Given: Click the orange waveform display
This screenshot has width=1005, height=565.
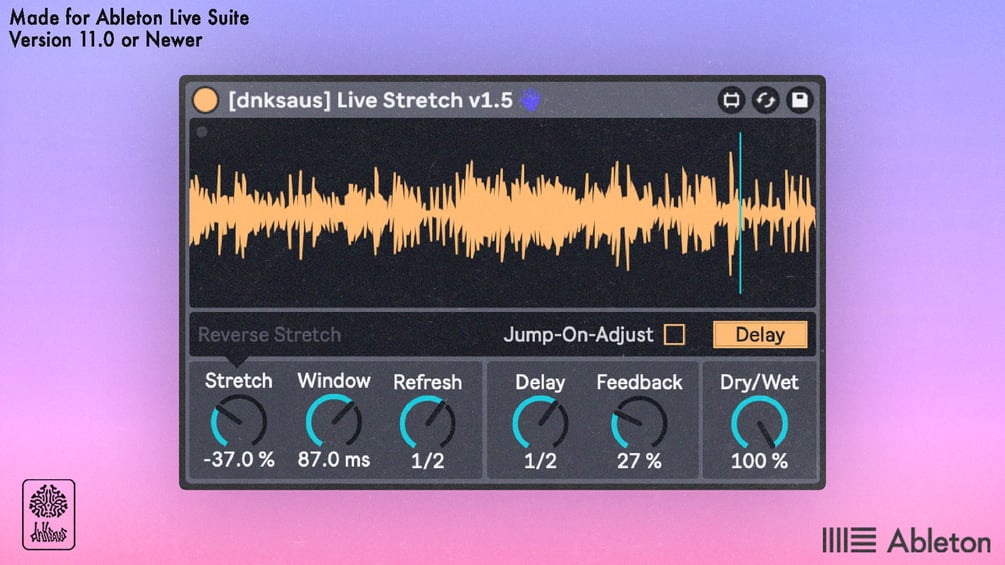Looking at the screenshot, I should tap(502, 213).
